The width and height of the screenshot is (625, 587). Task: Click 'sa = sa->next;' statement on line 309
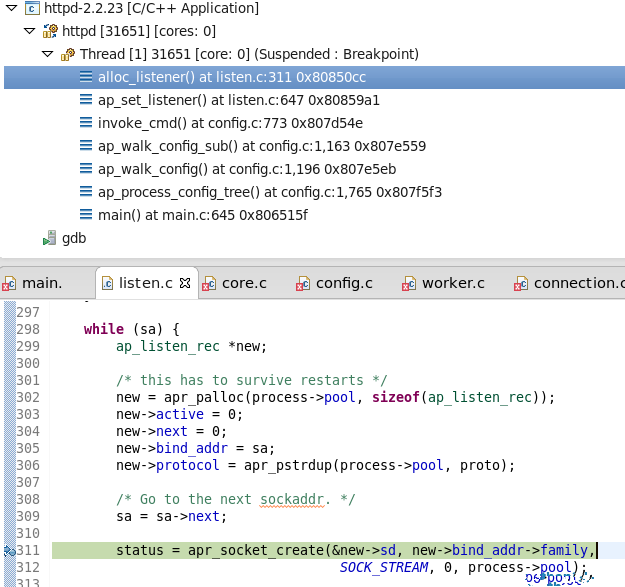click(x=171, y=516)
